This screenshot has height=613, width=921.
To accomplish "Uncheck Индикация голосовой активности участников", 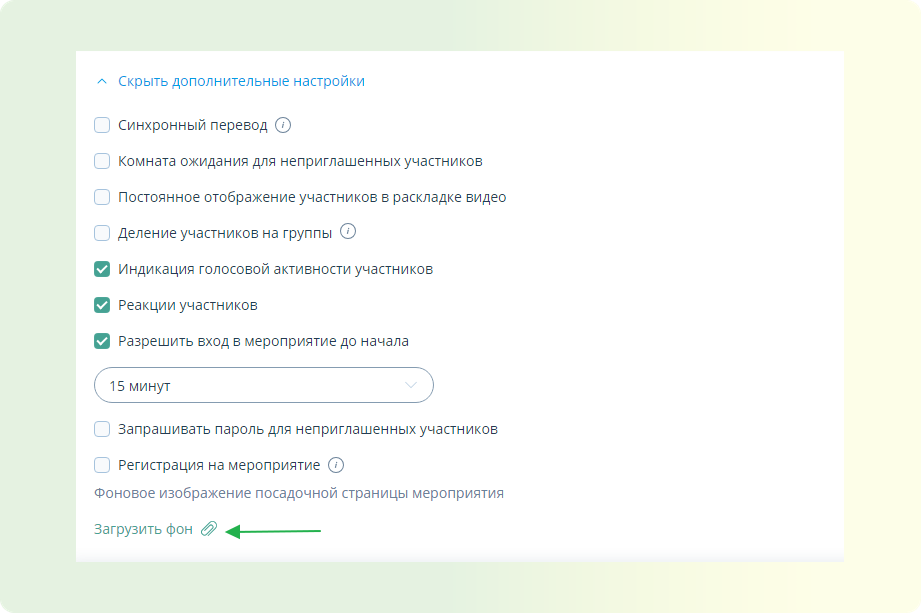I will tap(102, 269).
